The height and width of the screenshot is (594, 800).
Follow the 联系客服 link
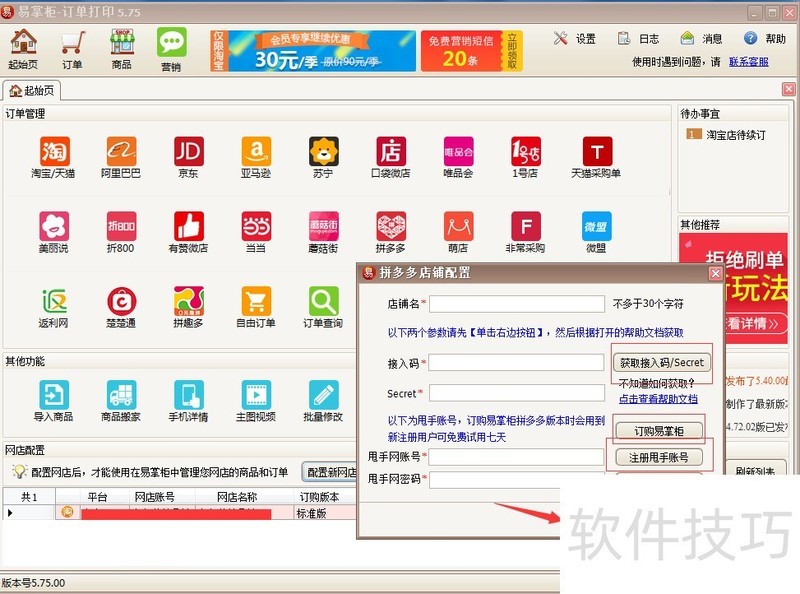748,62
